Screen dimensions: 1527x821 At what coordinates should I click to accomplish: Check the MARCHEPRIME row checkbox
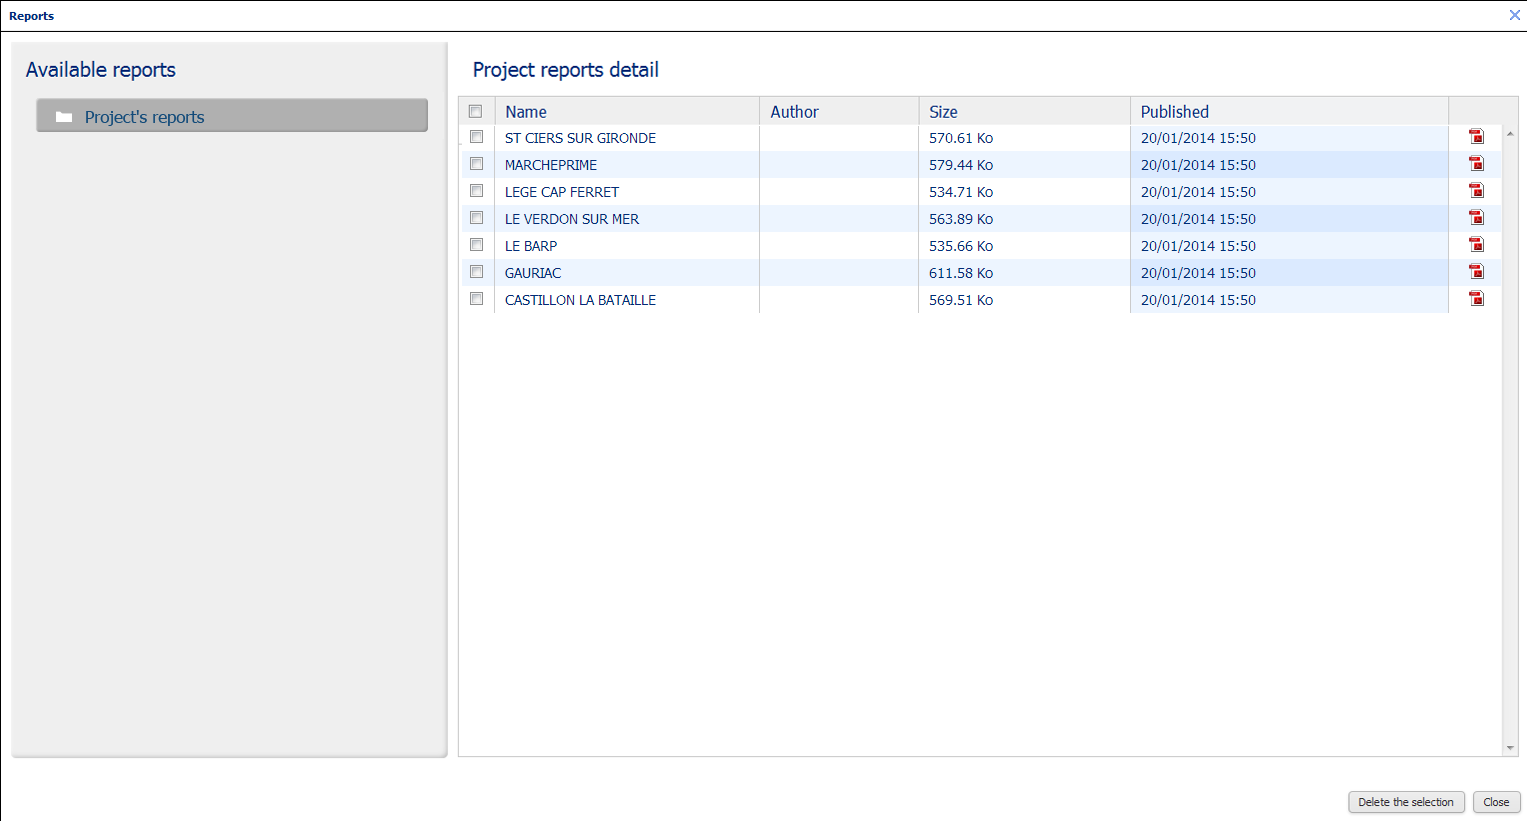coord(477,164)
